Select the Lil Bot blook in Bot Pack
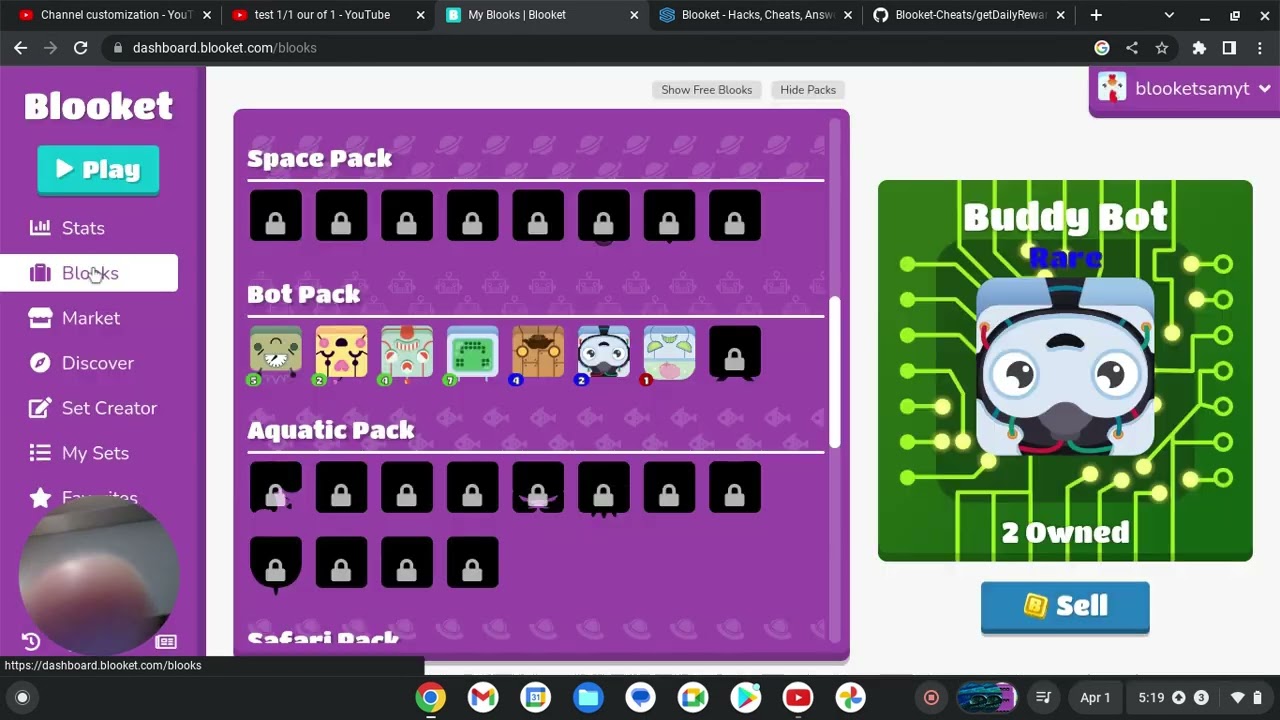This screenshot has height=720, width=1280. click(x=276, y=353)
